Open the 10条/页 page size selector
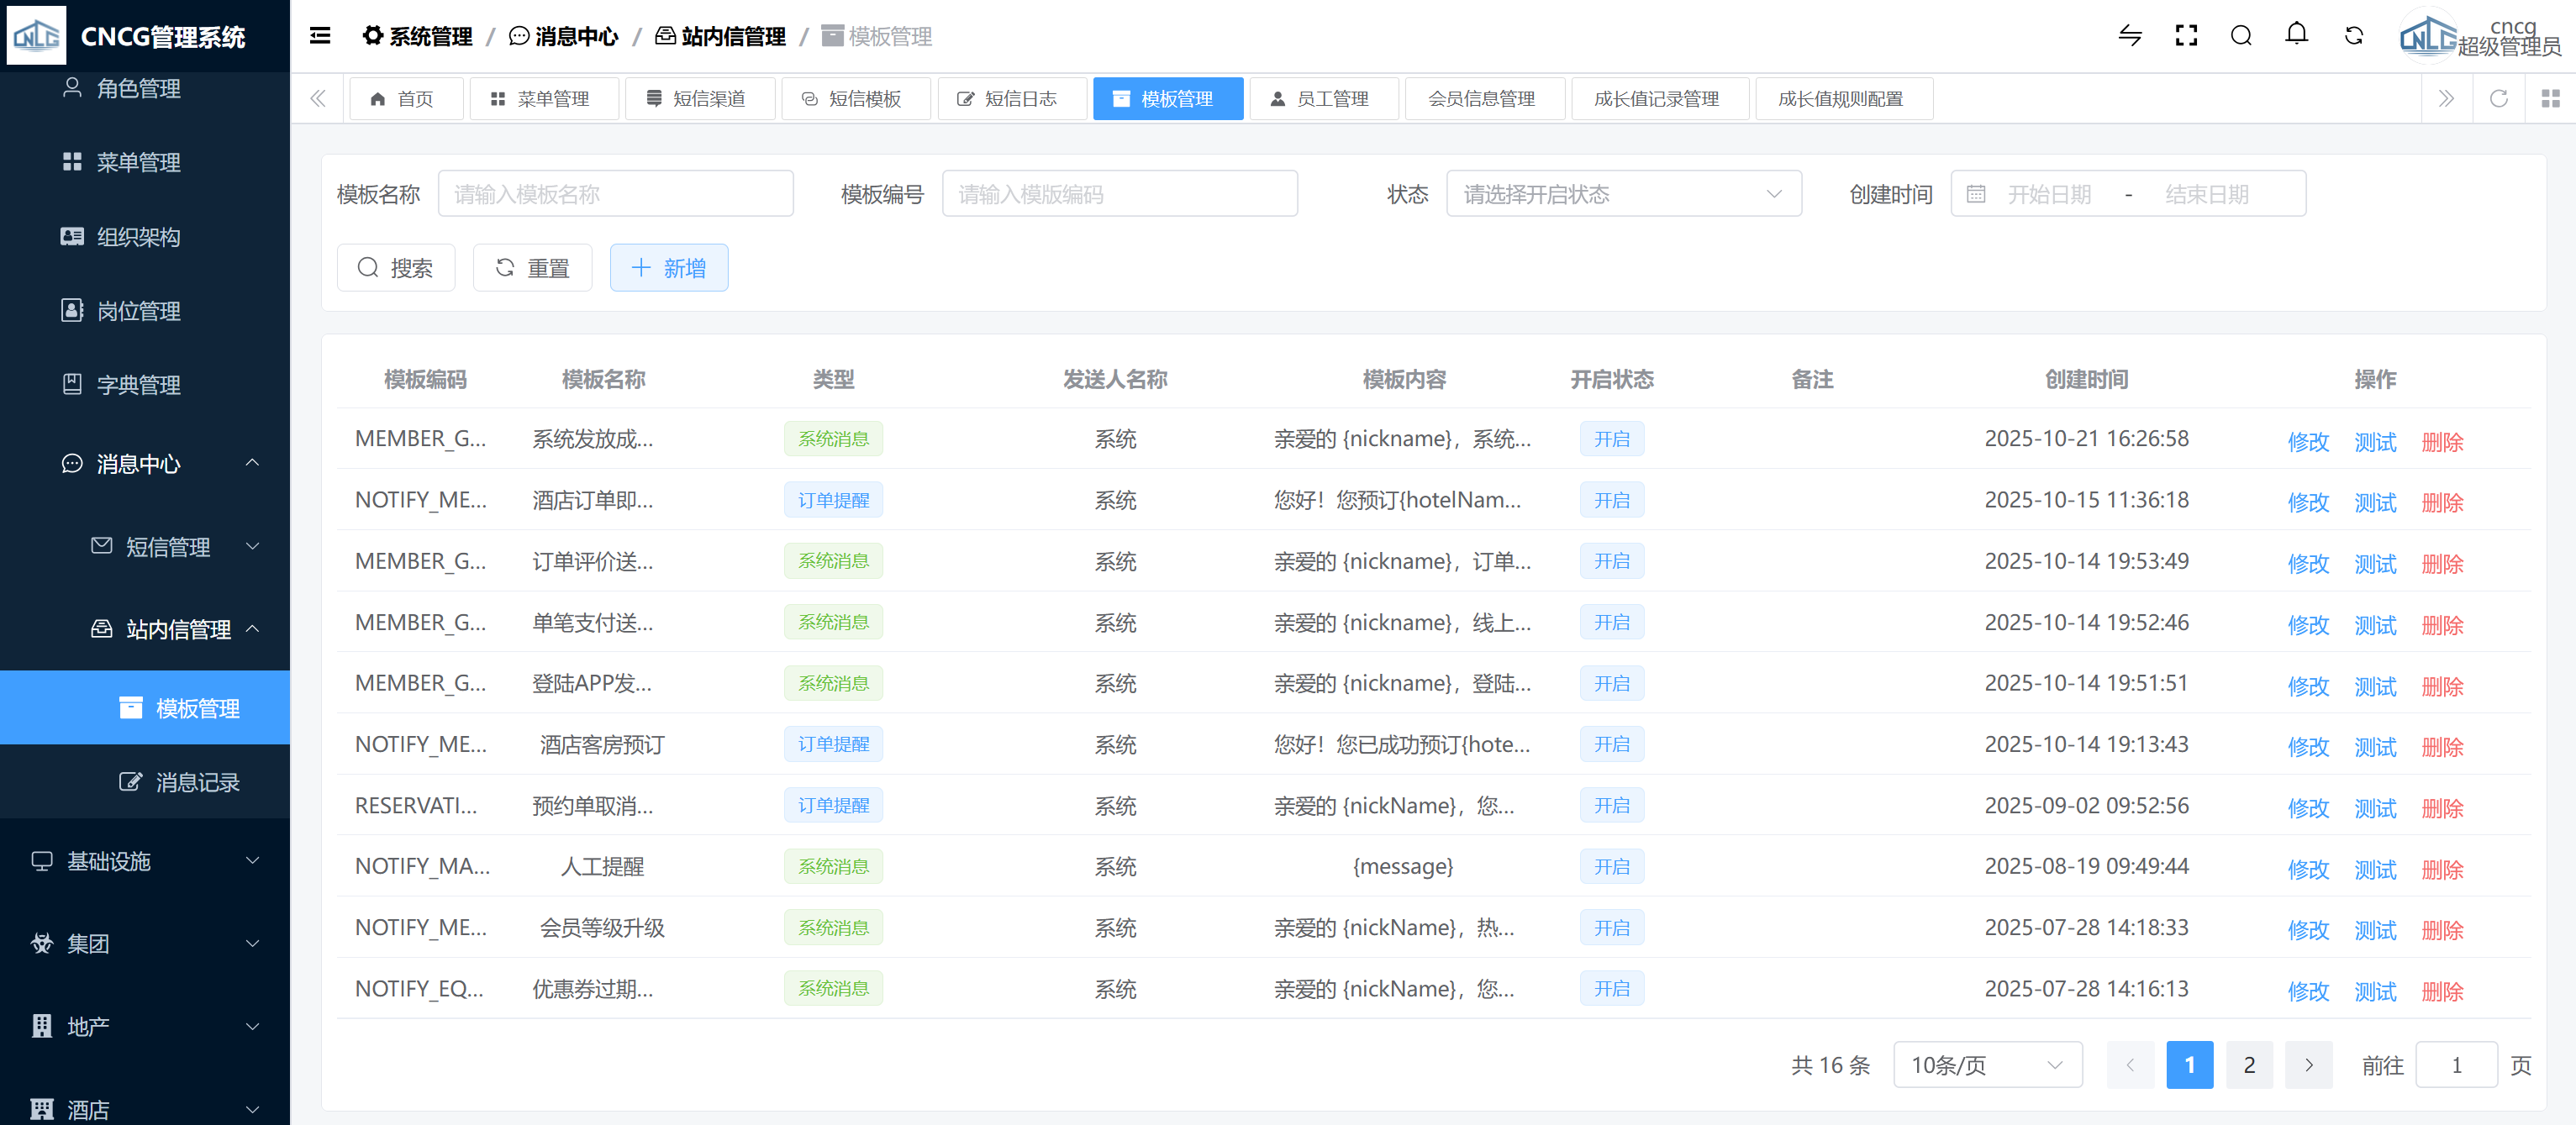Screen dimensions: 2576x1125 pyautogui.click(x=1986, y=1065)
